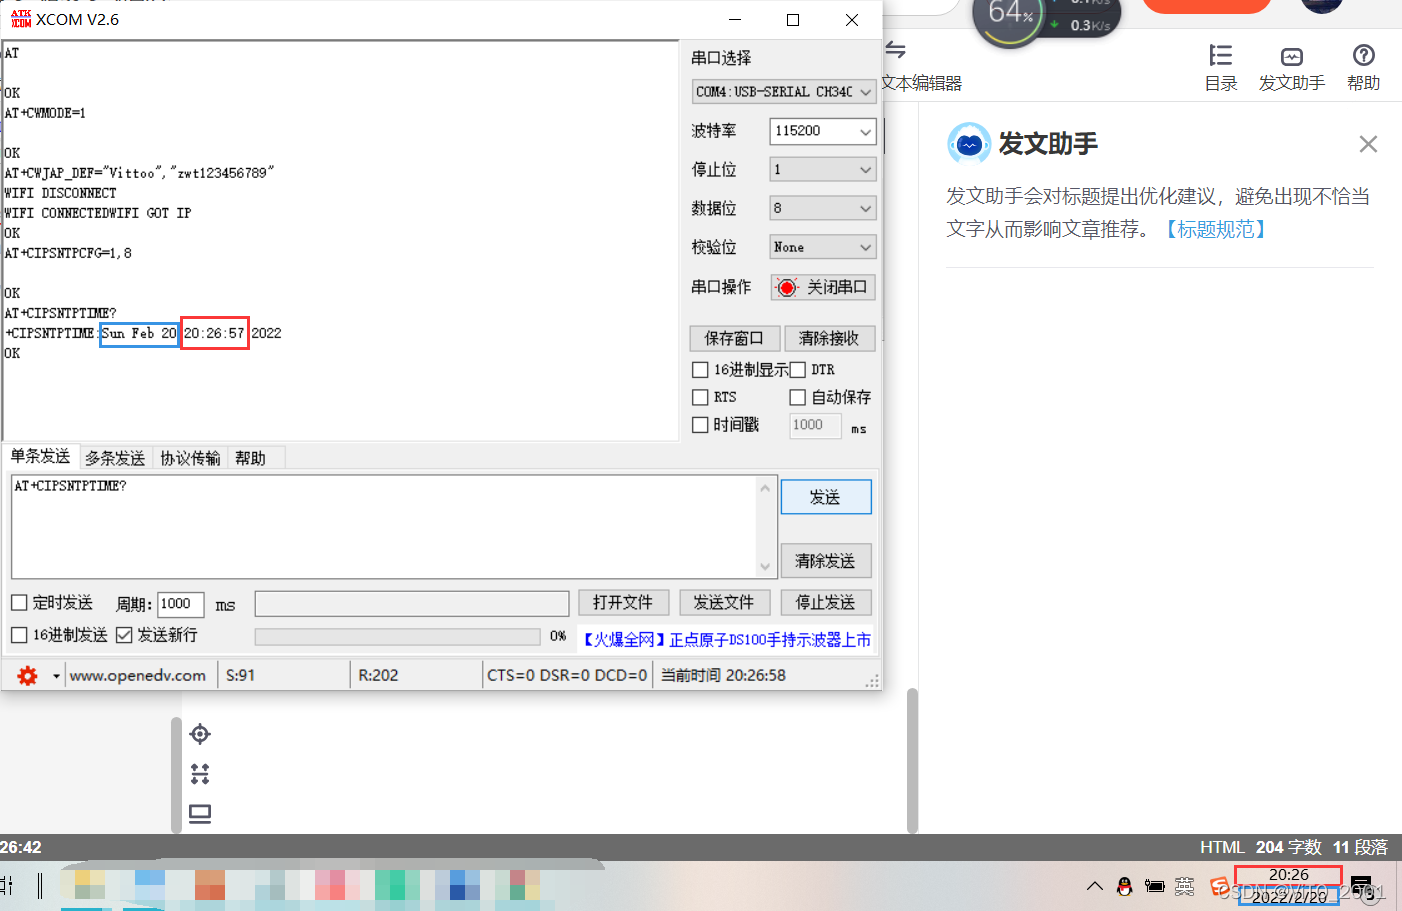Click the taskbar clock 20:26
This screenshot has width=1402, height=911.
click(x=1288, y=875)
